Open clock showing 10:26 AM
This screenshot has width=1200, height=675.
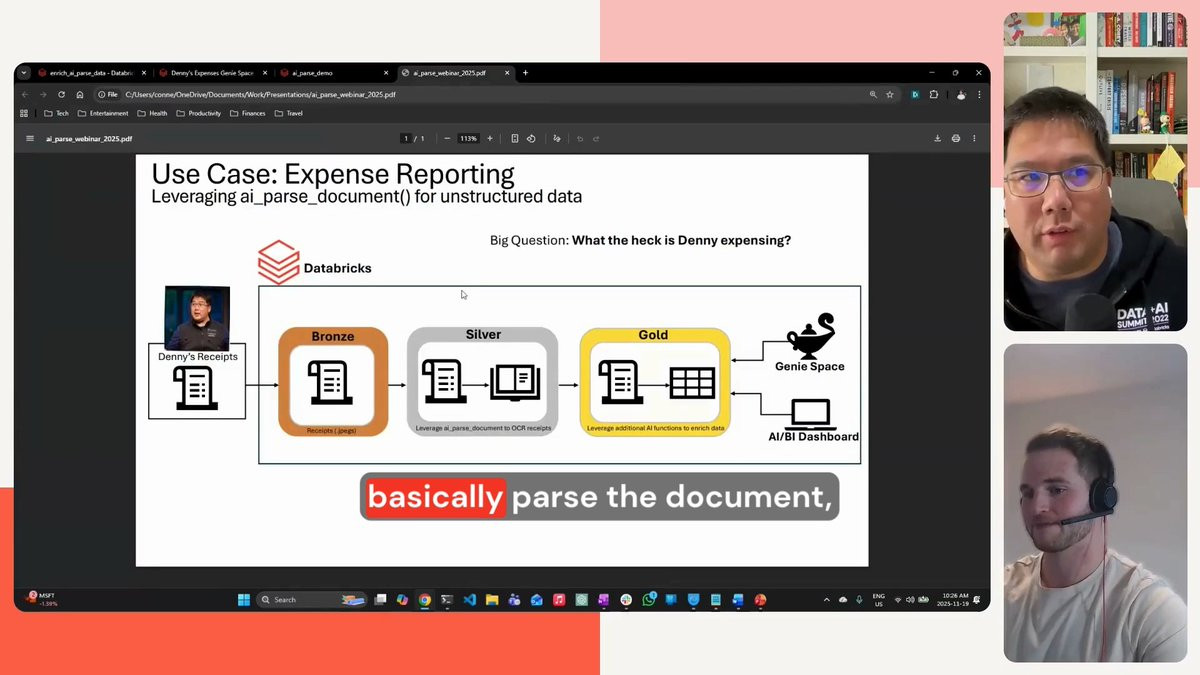click(x=954, y=600)
